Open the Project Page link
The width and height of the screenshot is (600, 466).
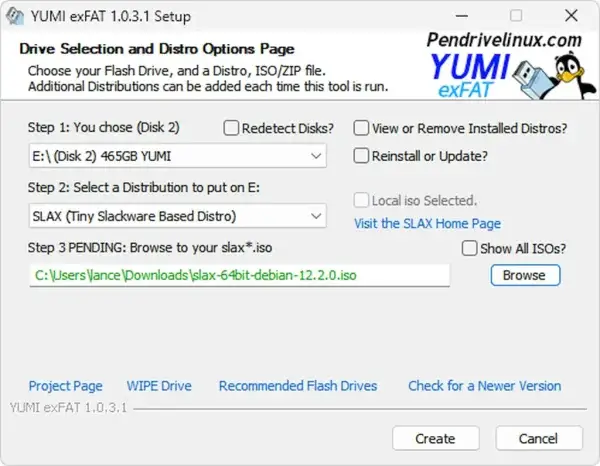[65, 386]
